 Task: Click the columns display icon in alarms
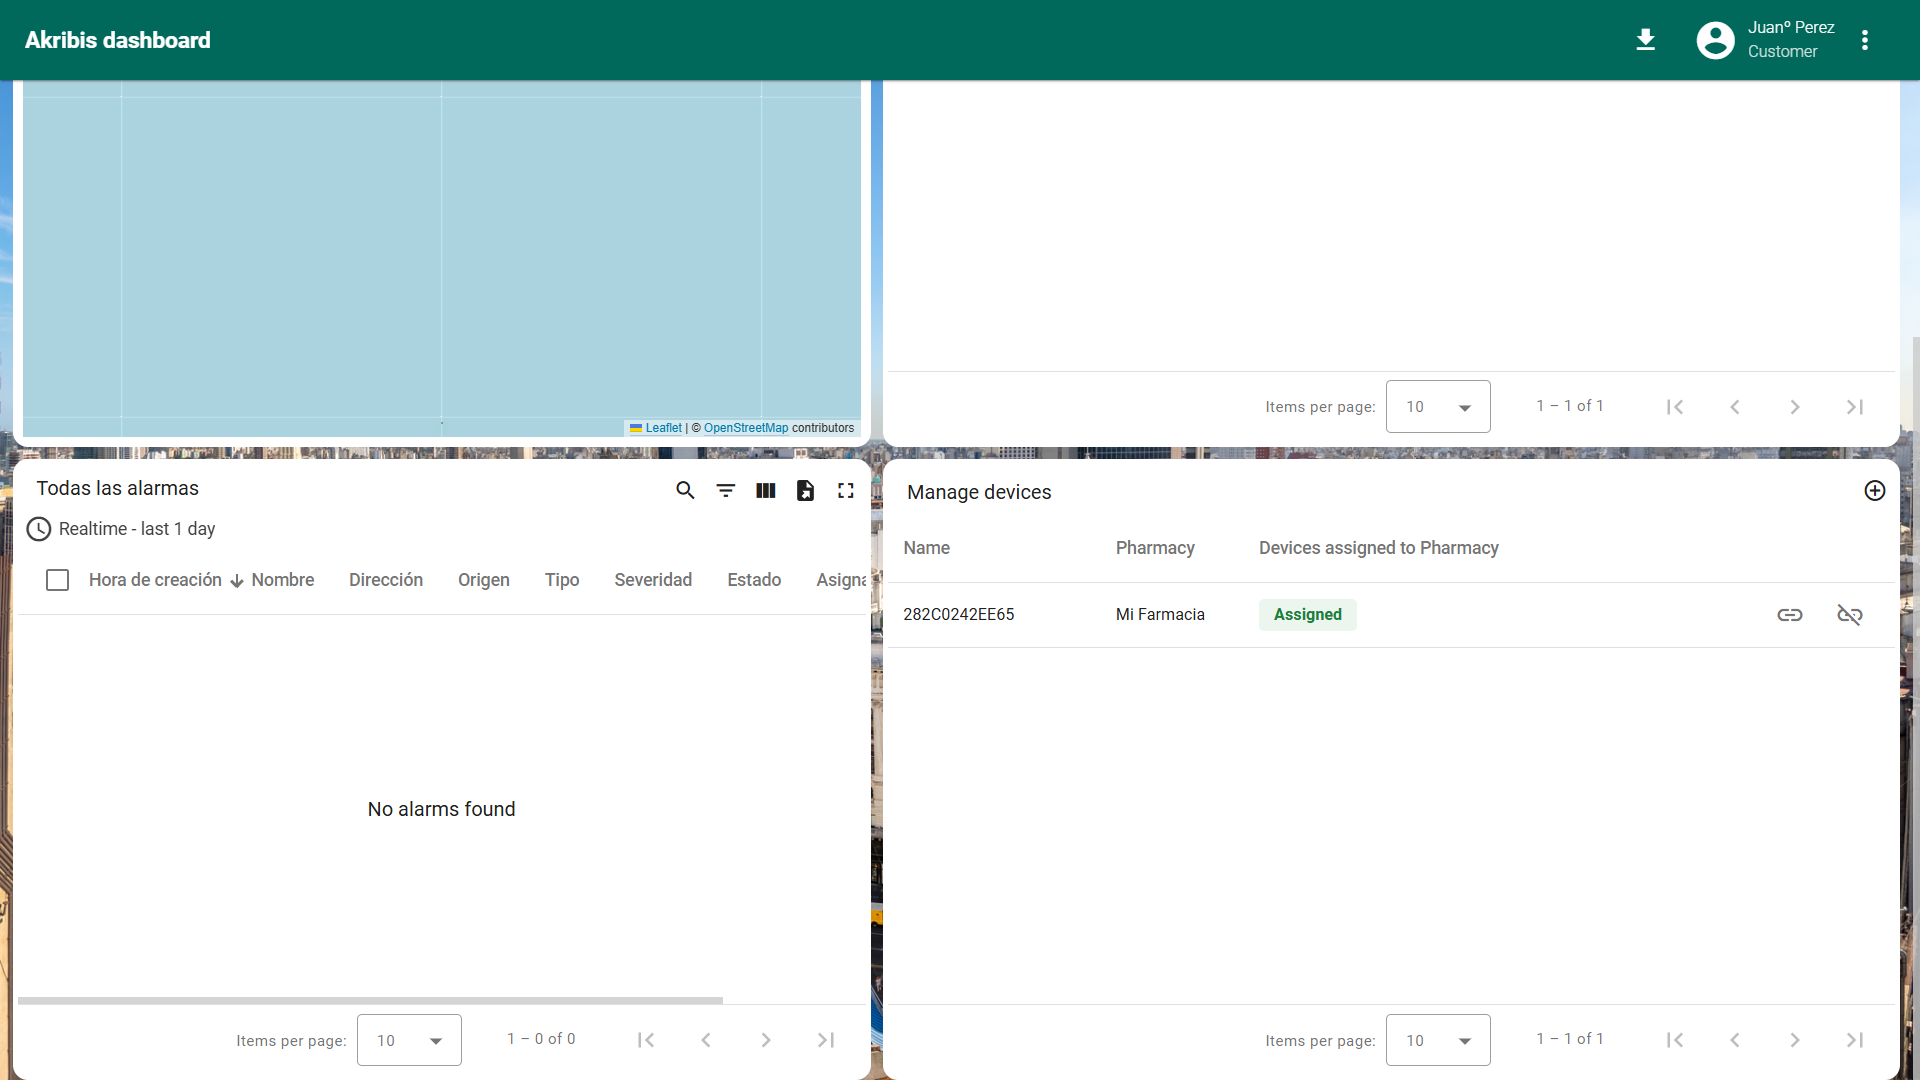766,490
